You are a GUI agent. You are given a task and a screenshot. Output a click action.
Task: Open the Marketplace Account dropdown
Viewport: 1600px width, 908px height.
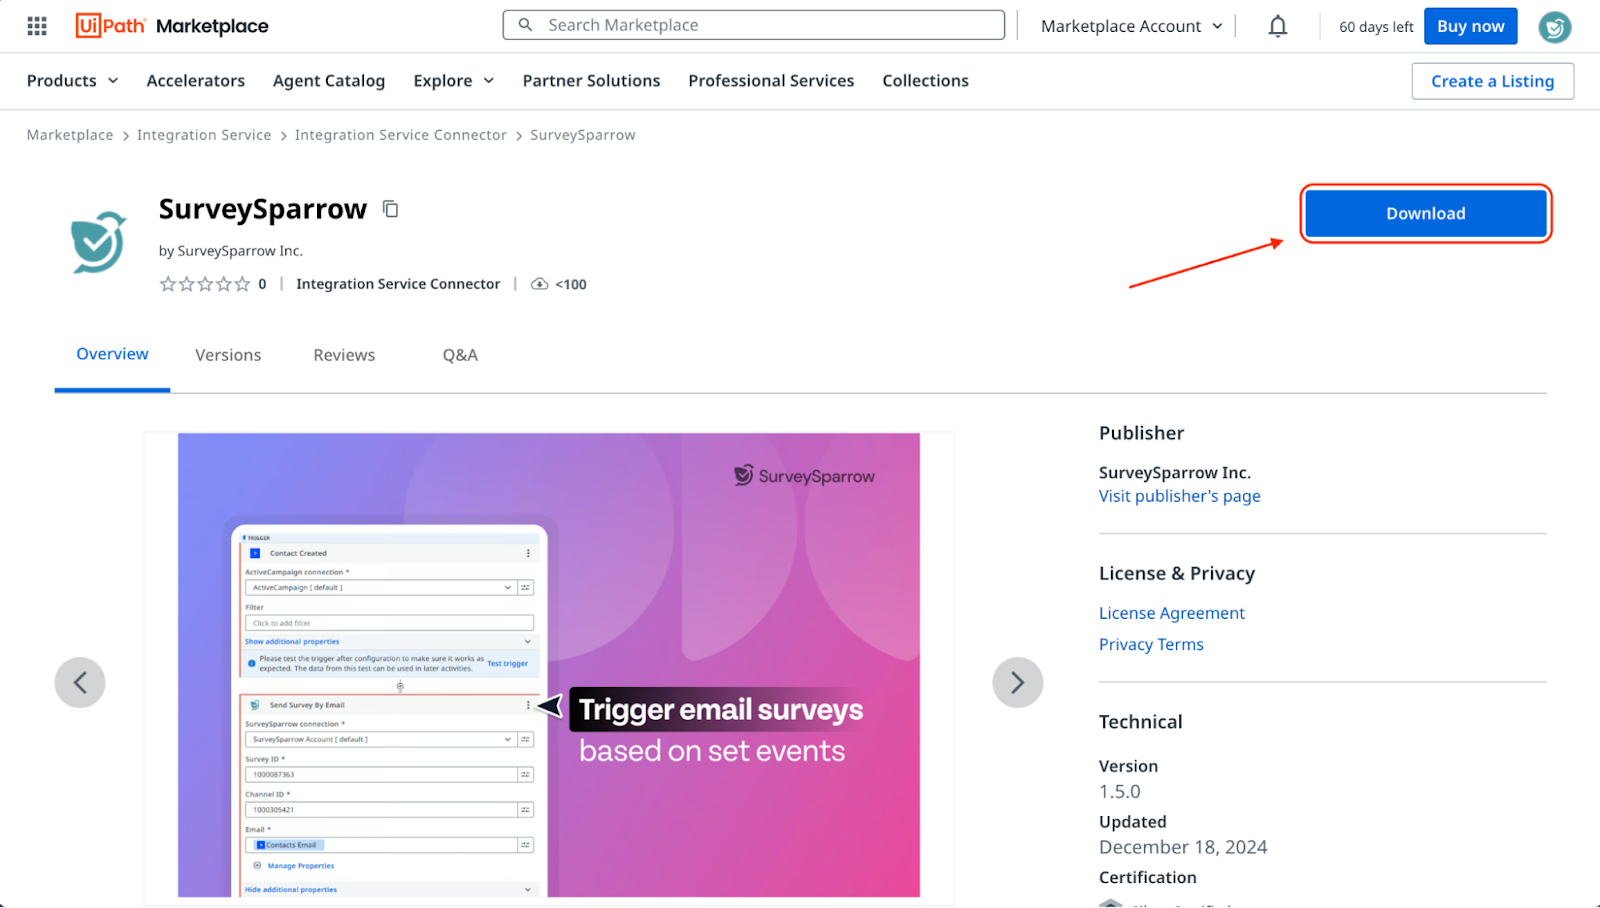click(x=1131, y=26)
